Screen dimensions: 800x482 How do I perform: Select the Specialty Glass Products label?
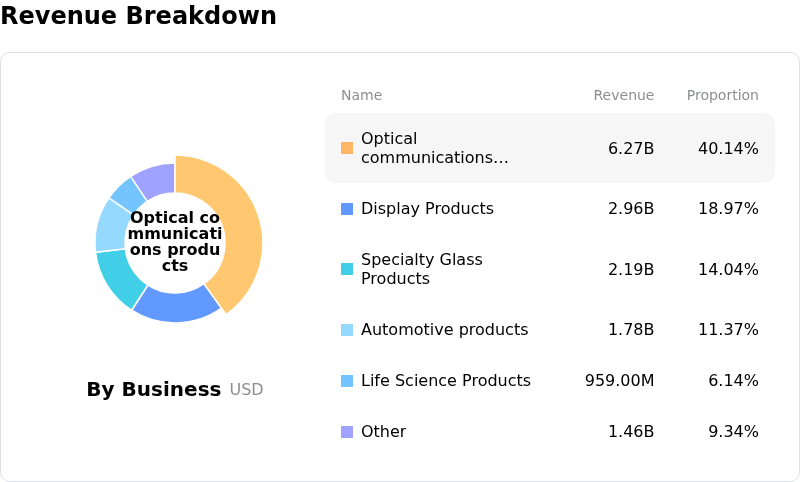point(421,269)
